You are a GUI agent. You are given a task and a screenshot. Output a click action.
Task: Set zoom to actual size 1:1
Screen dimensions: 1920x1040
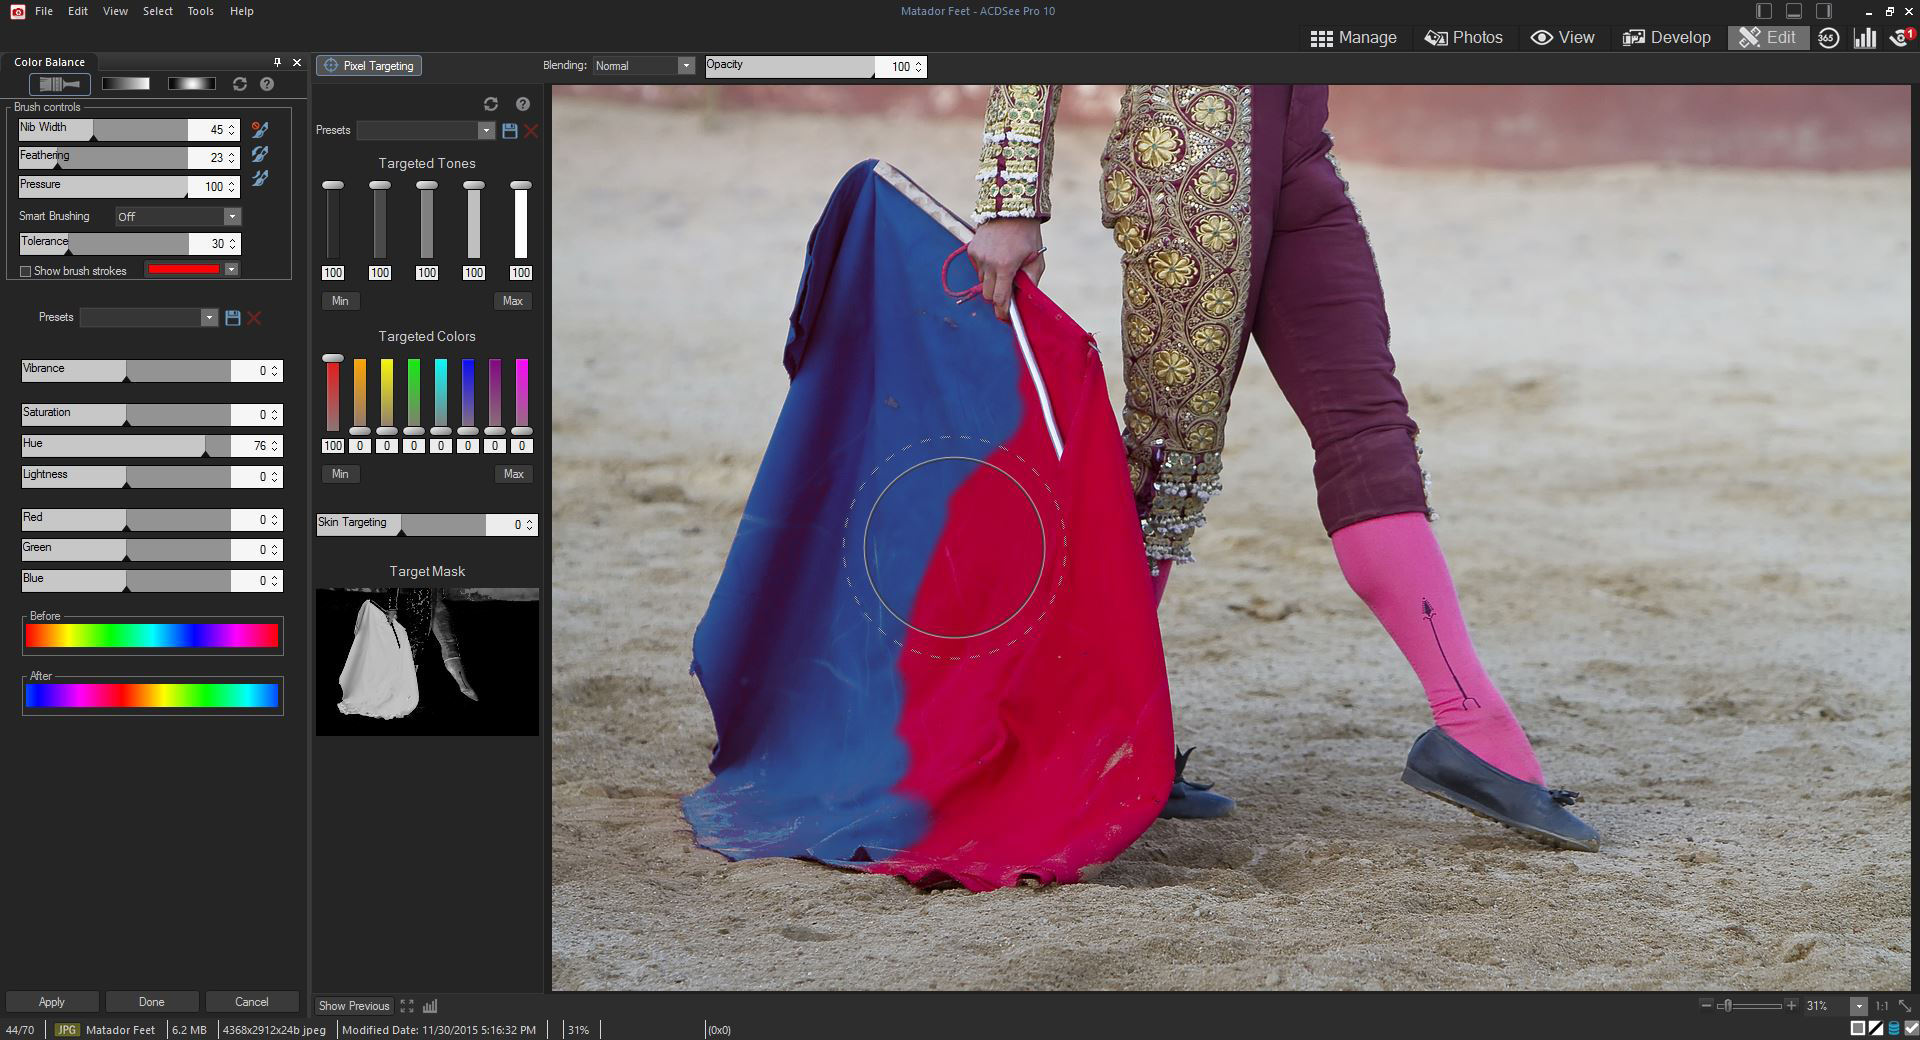1881,1006
